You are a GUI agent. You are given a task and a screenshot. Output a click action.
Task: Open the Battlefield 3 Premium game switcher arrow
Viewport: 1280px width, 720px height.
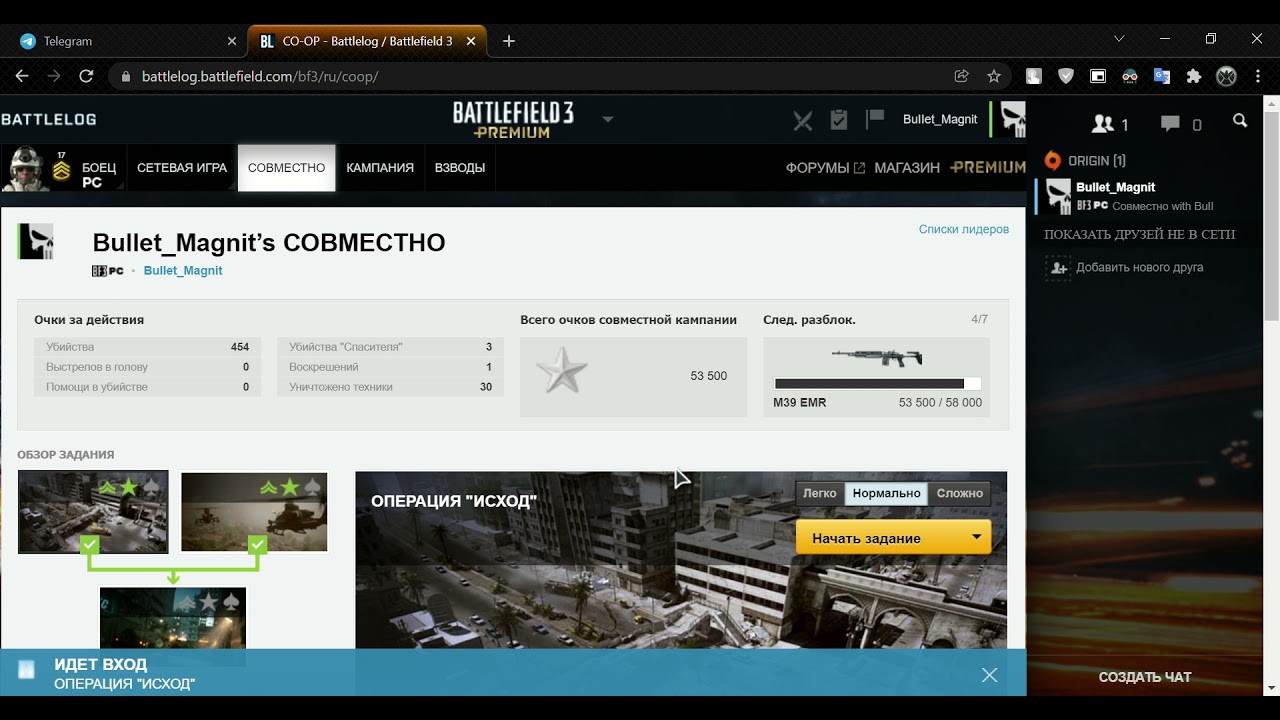point(607,119)
